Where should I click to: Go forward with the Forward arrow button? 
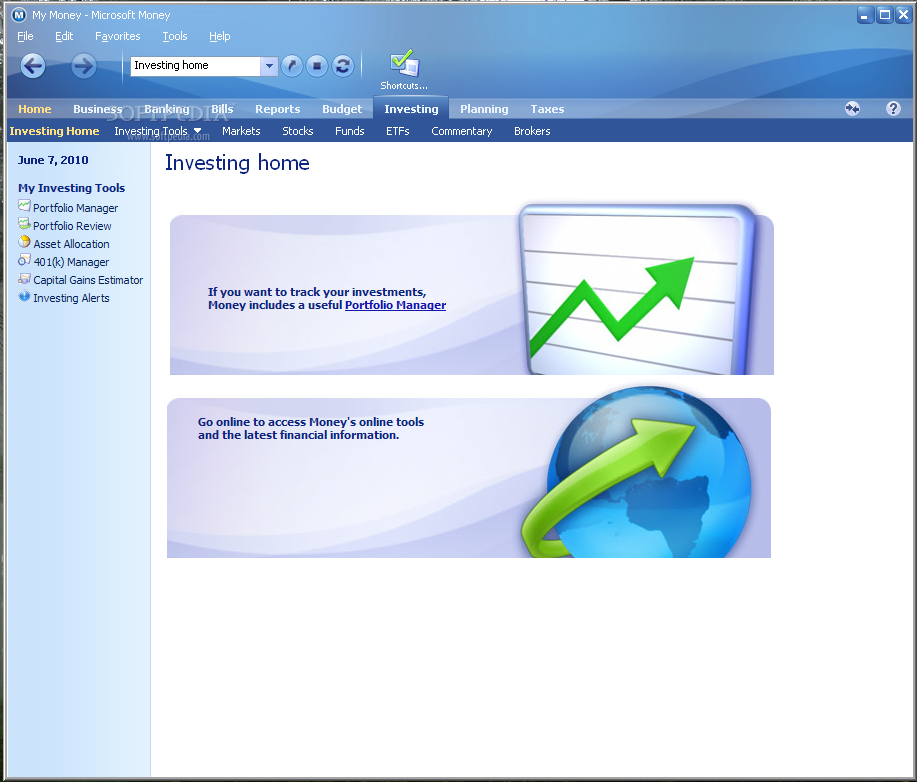[84, 66]
